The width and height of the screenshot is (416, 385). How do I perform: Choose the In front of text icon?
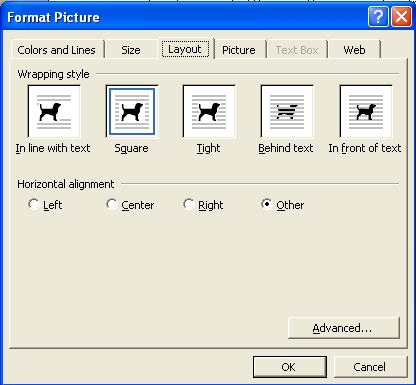pyautogui.click(x=366, y=111)
